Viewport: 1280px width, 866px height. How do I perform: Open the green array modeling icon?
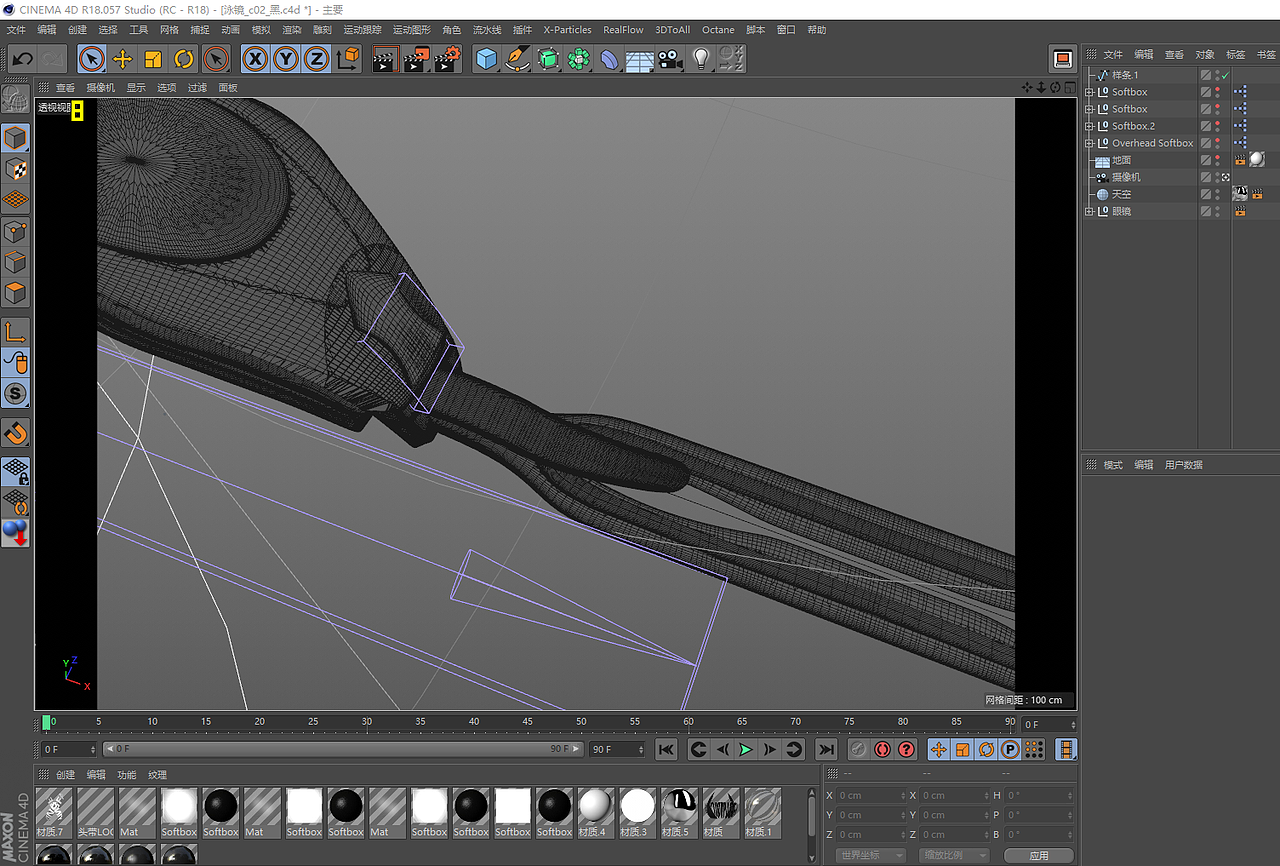pos(578,59)
